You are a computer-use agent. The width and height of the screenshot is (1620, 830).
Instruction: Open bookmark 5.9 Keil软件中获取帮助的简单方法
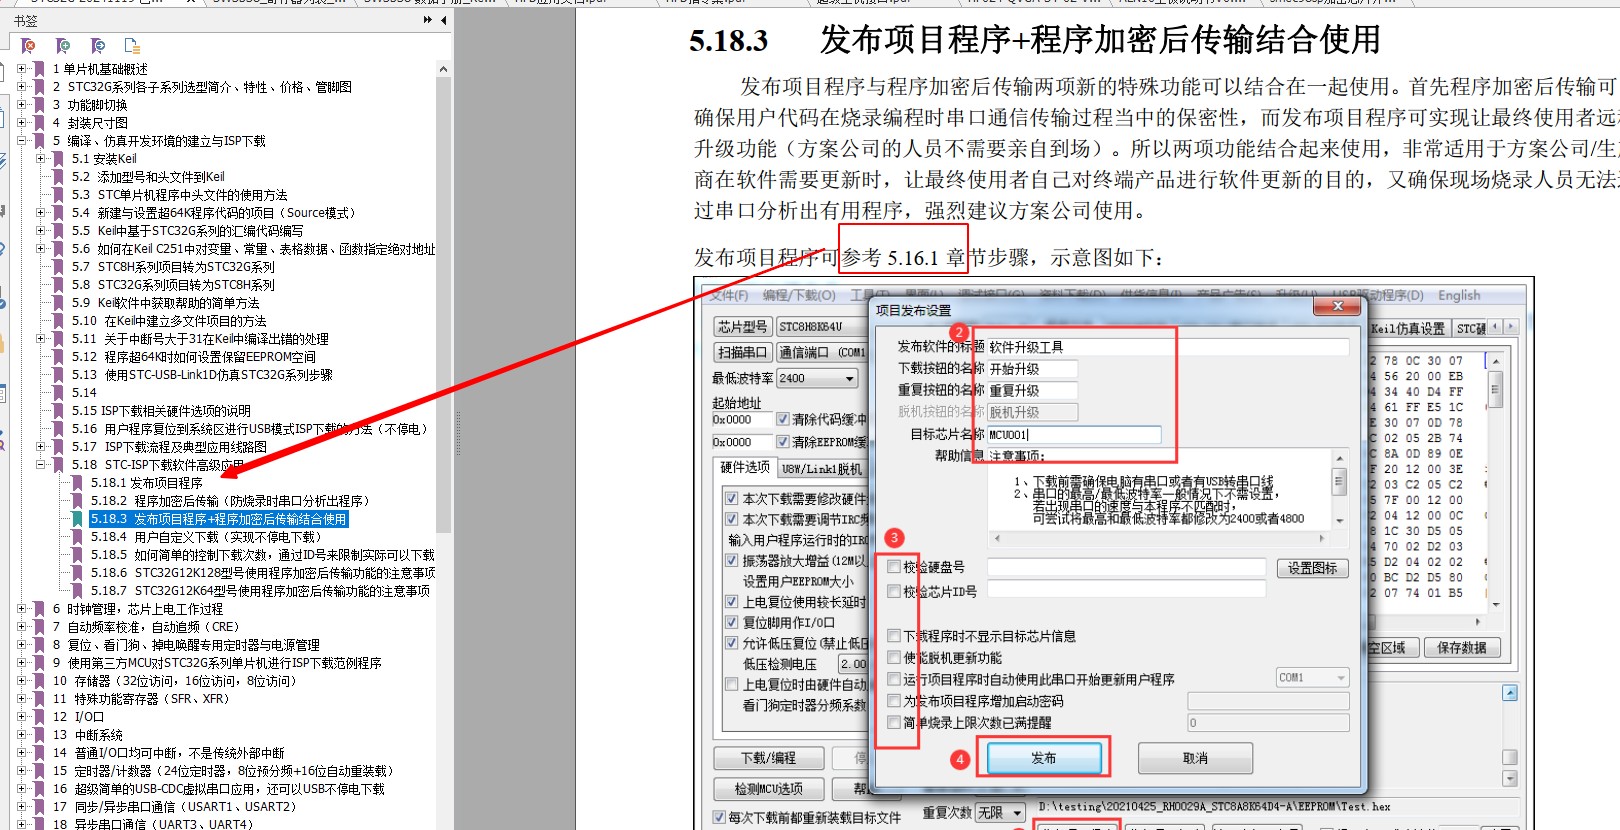166,303
